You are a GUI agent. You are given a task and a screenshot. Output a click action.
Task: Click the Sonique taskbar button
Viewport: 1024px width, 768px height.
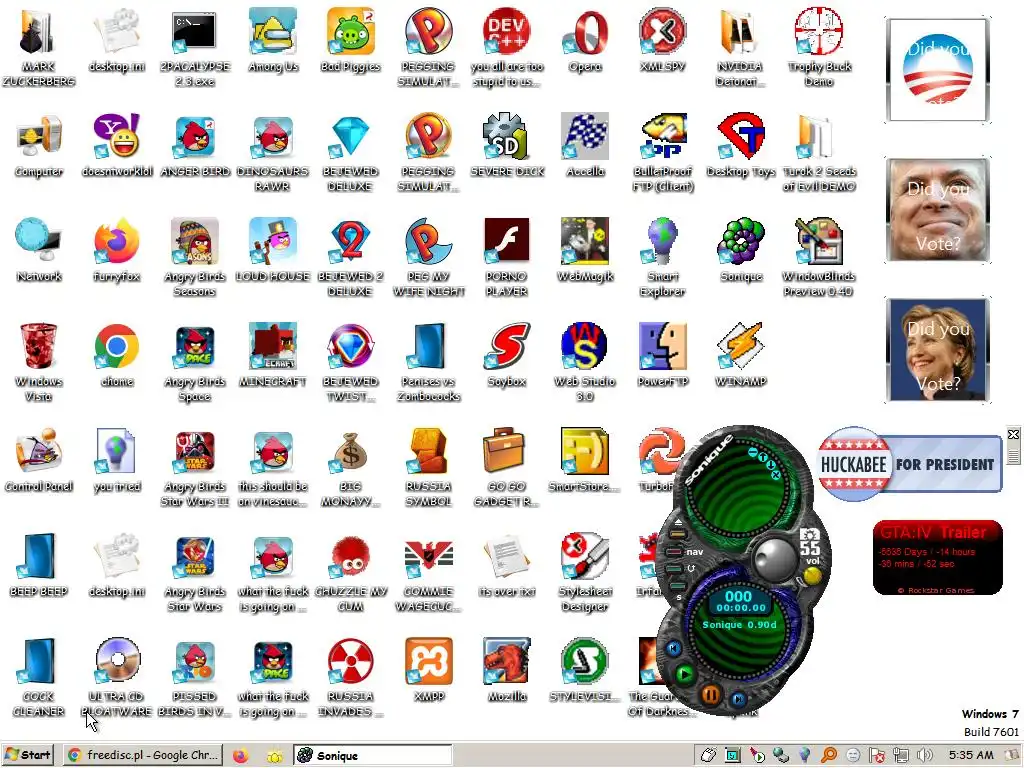(372, 755)
